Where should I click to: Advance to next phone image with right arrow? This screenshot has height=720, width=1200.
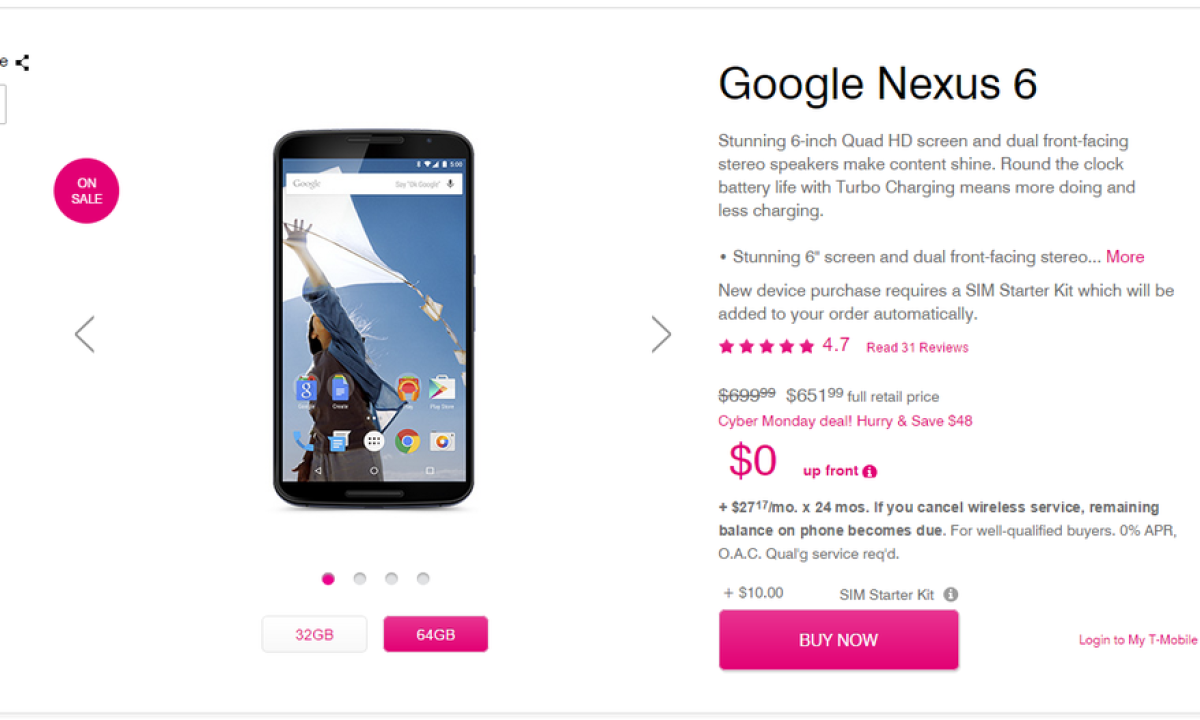tap(661, 334)
